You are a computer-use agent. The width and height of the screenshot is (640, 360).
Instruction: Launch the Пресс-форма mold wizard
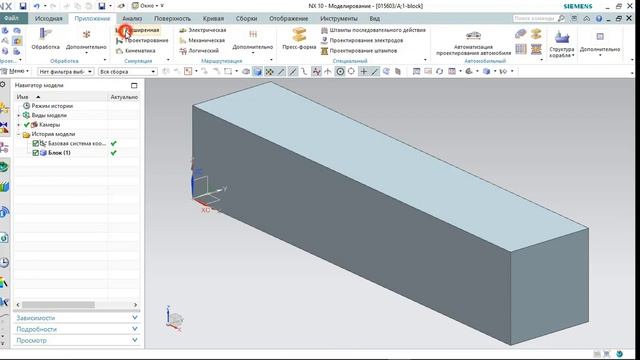coord(299,39)
